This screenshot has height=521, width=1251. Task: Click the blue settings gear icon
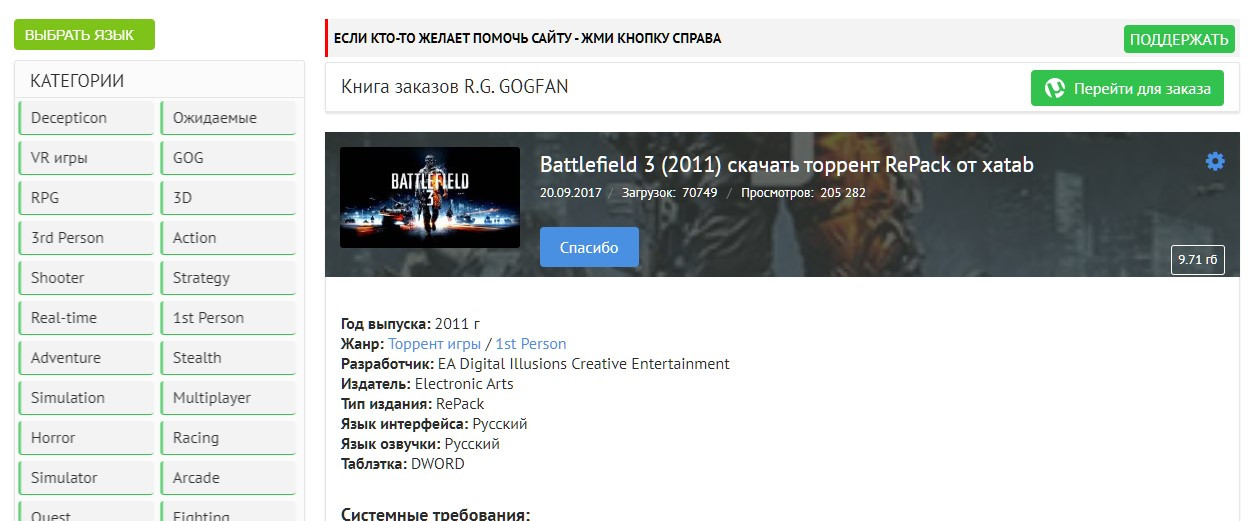[x=1214, y=161]
